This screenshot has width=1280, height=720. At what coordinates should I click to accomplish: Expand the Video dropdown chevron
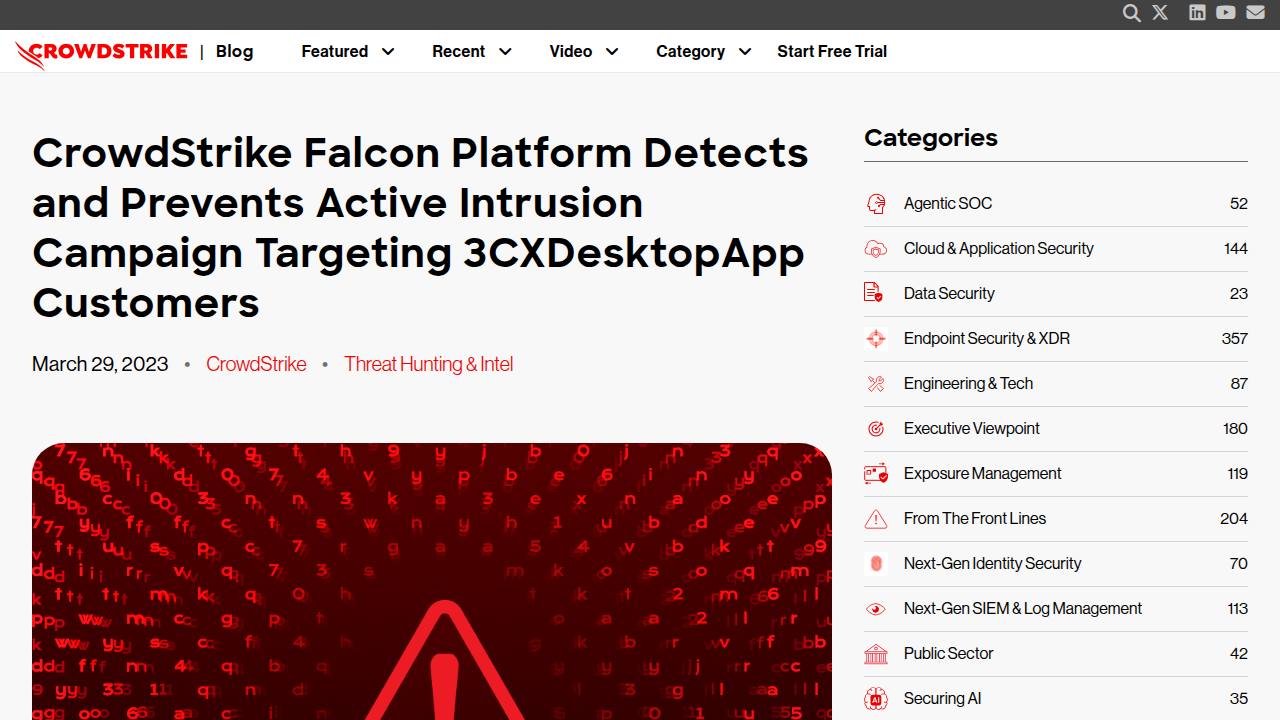click(612, 52)
